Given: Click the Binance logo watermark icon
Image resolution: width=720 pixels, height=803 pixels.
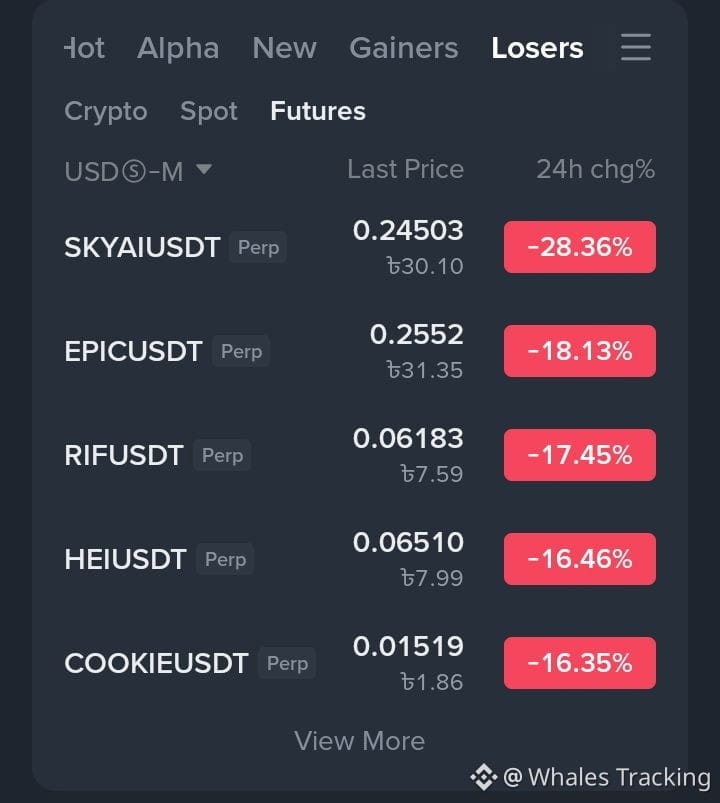Looking at the screenshot, I should pos(483,776).
